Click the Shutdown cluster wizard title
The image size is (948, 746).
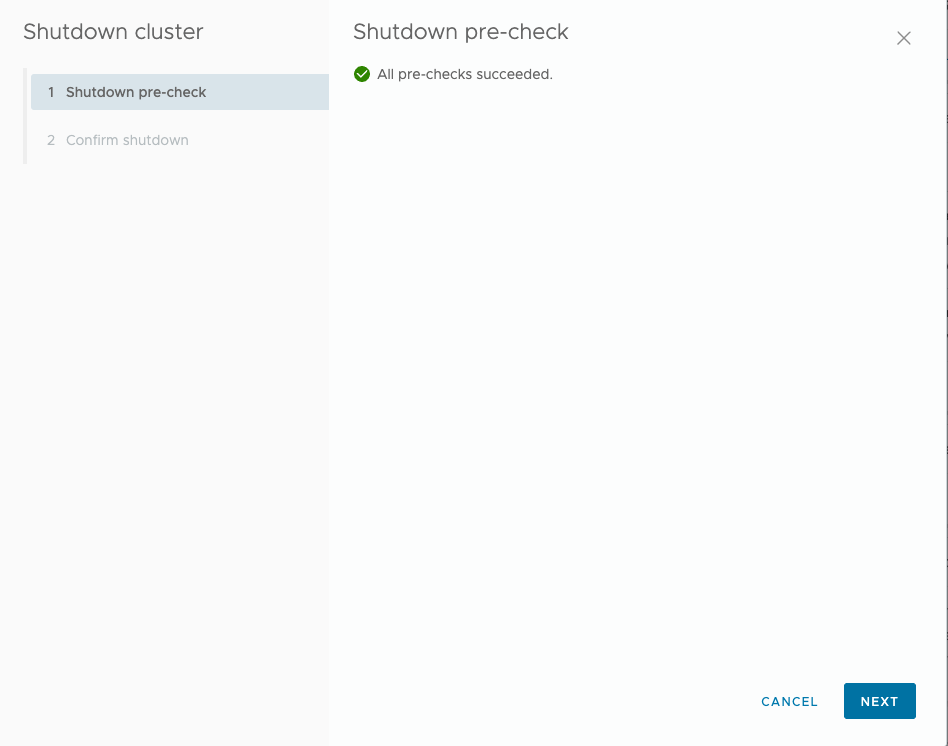click(x=113, y=32)
